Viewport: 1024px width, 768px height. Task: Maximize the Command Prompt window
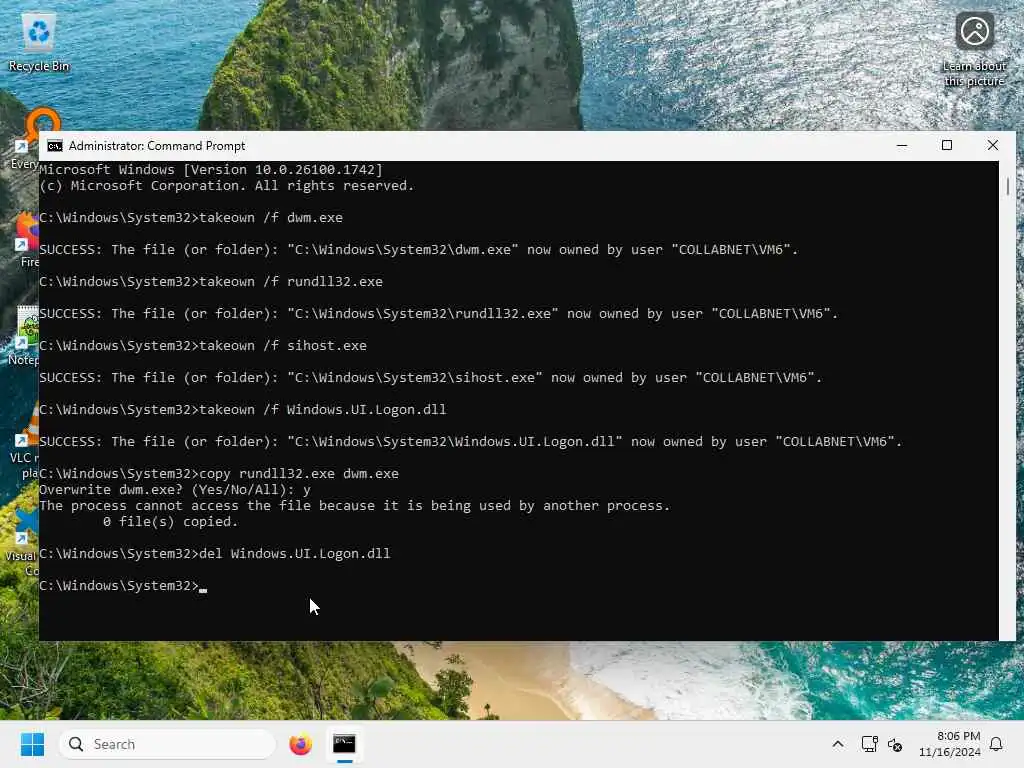tap(947, 146)
